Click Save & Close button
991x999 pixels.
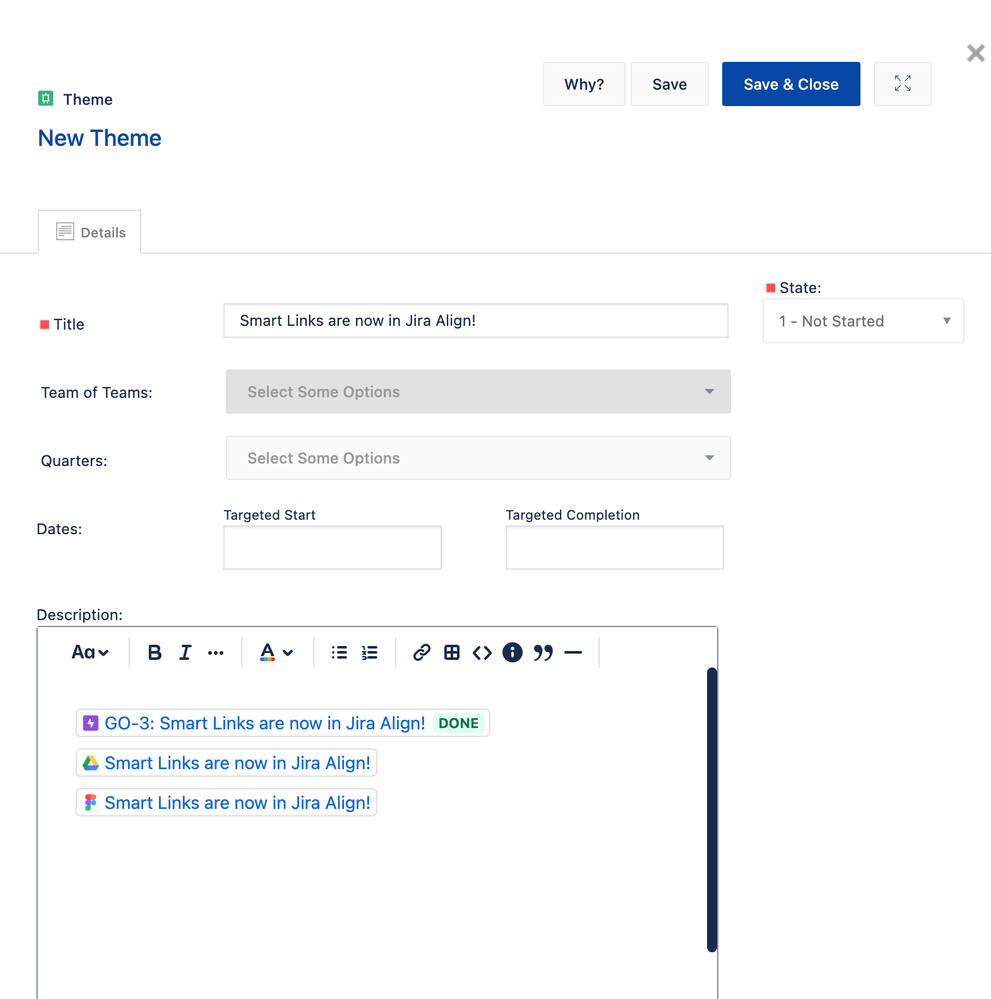791,83
